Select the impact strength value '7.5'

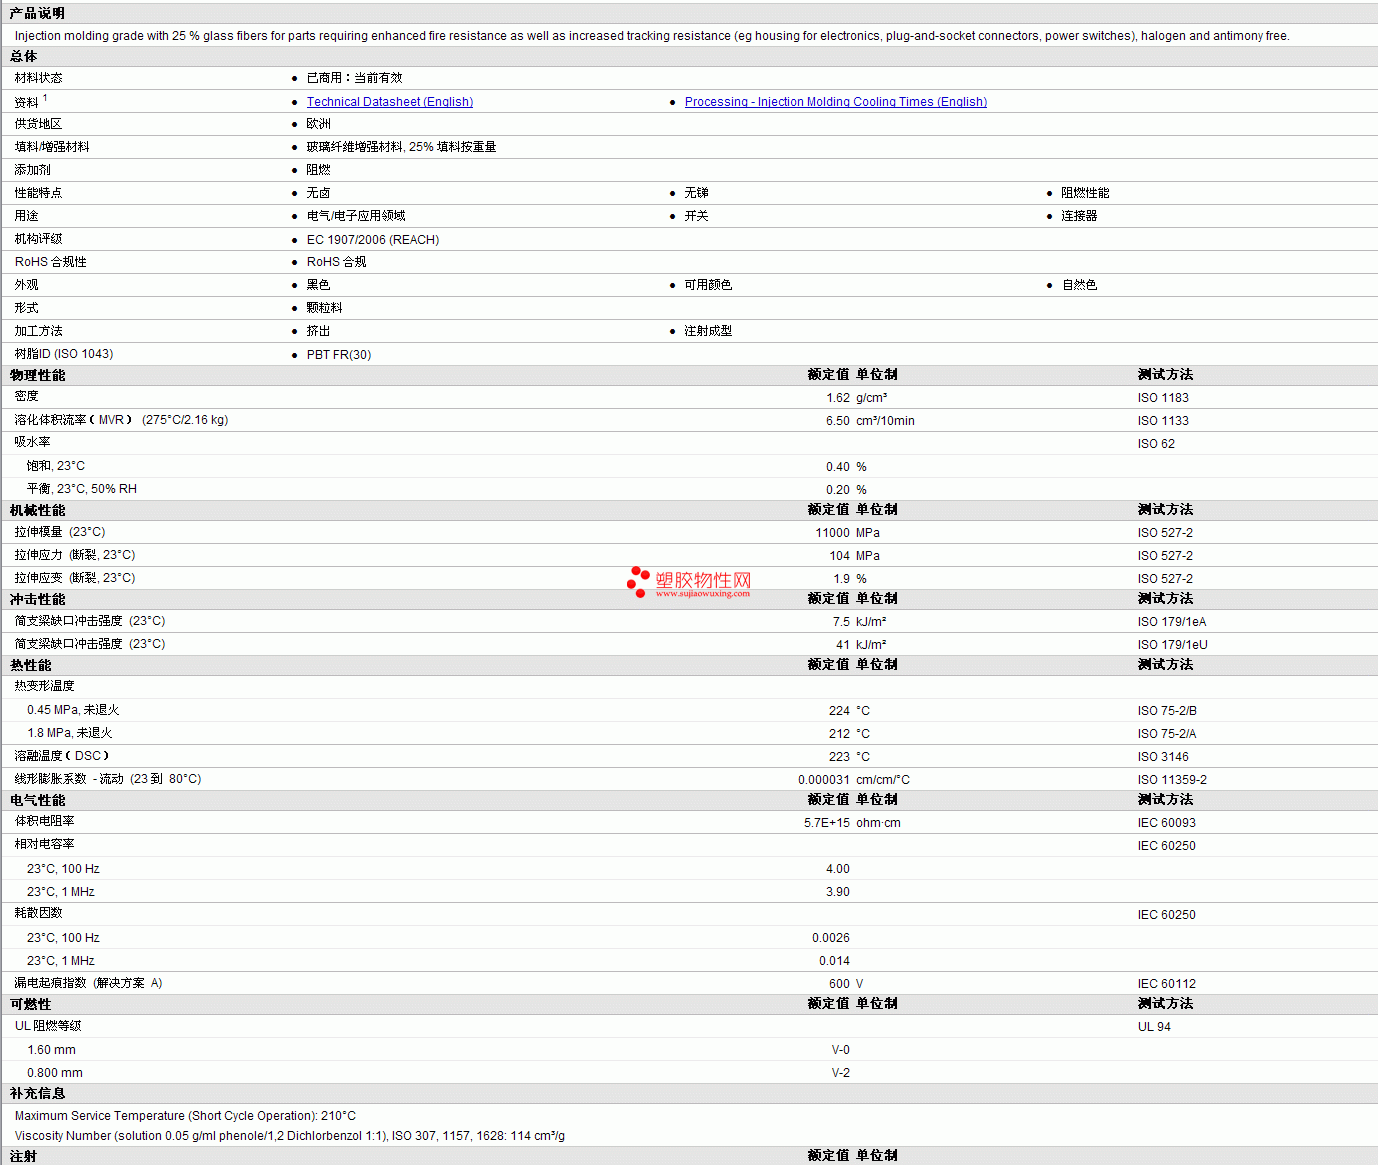pos(842,622)
